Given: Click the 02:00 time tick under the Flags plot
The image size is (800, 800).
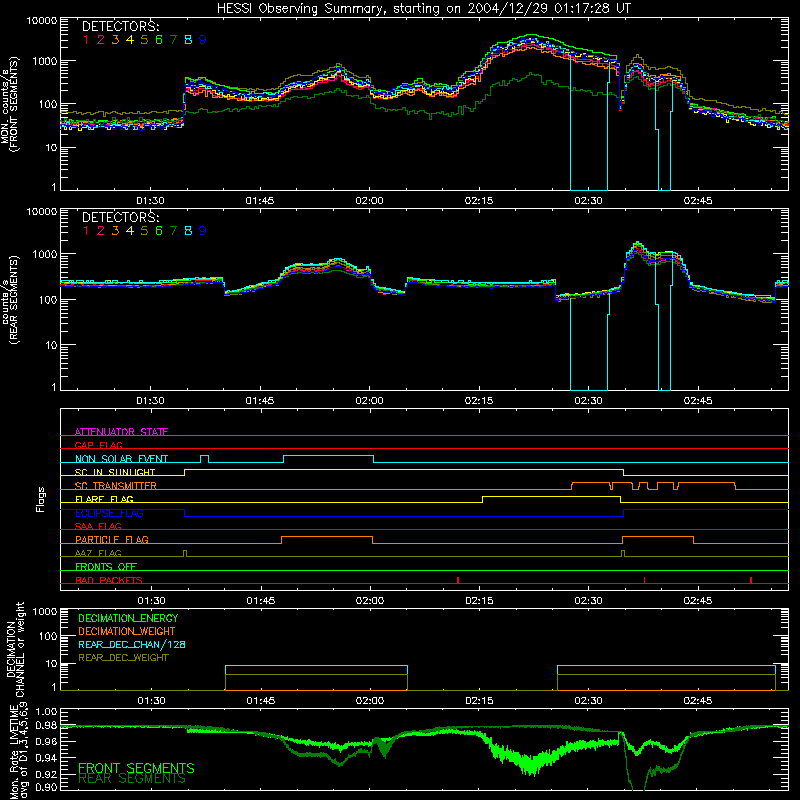Looking at the screenshot, I should click(x=370, y=601).
